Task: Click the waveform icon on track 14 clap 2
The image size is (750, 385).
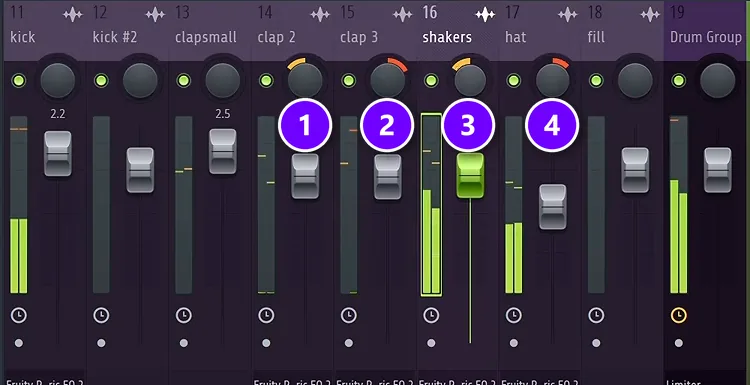Action: tap(320, 14)
